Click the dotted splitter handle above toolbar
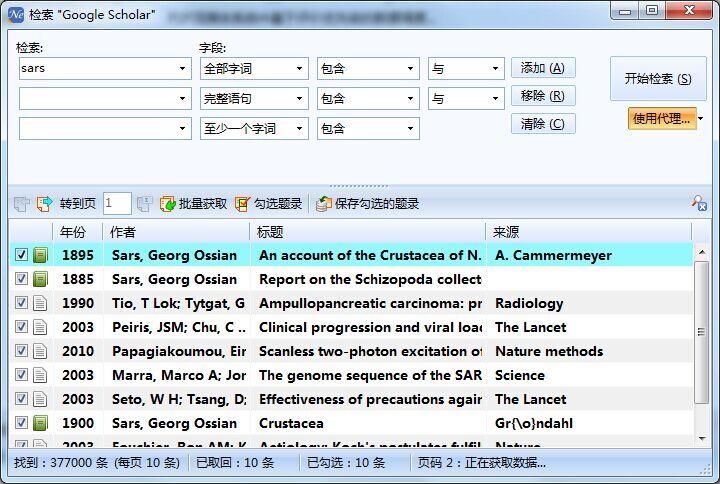Viewport: 720px width, 484px height. click(x=359, y=186)
